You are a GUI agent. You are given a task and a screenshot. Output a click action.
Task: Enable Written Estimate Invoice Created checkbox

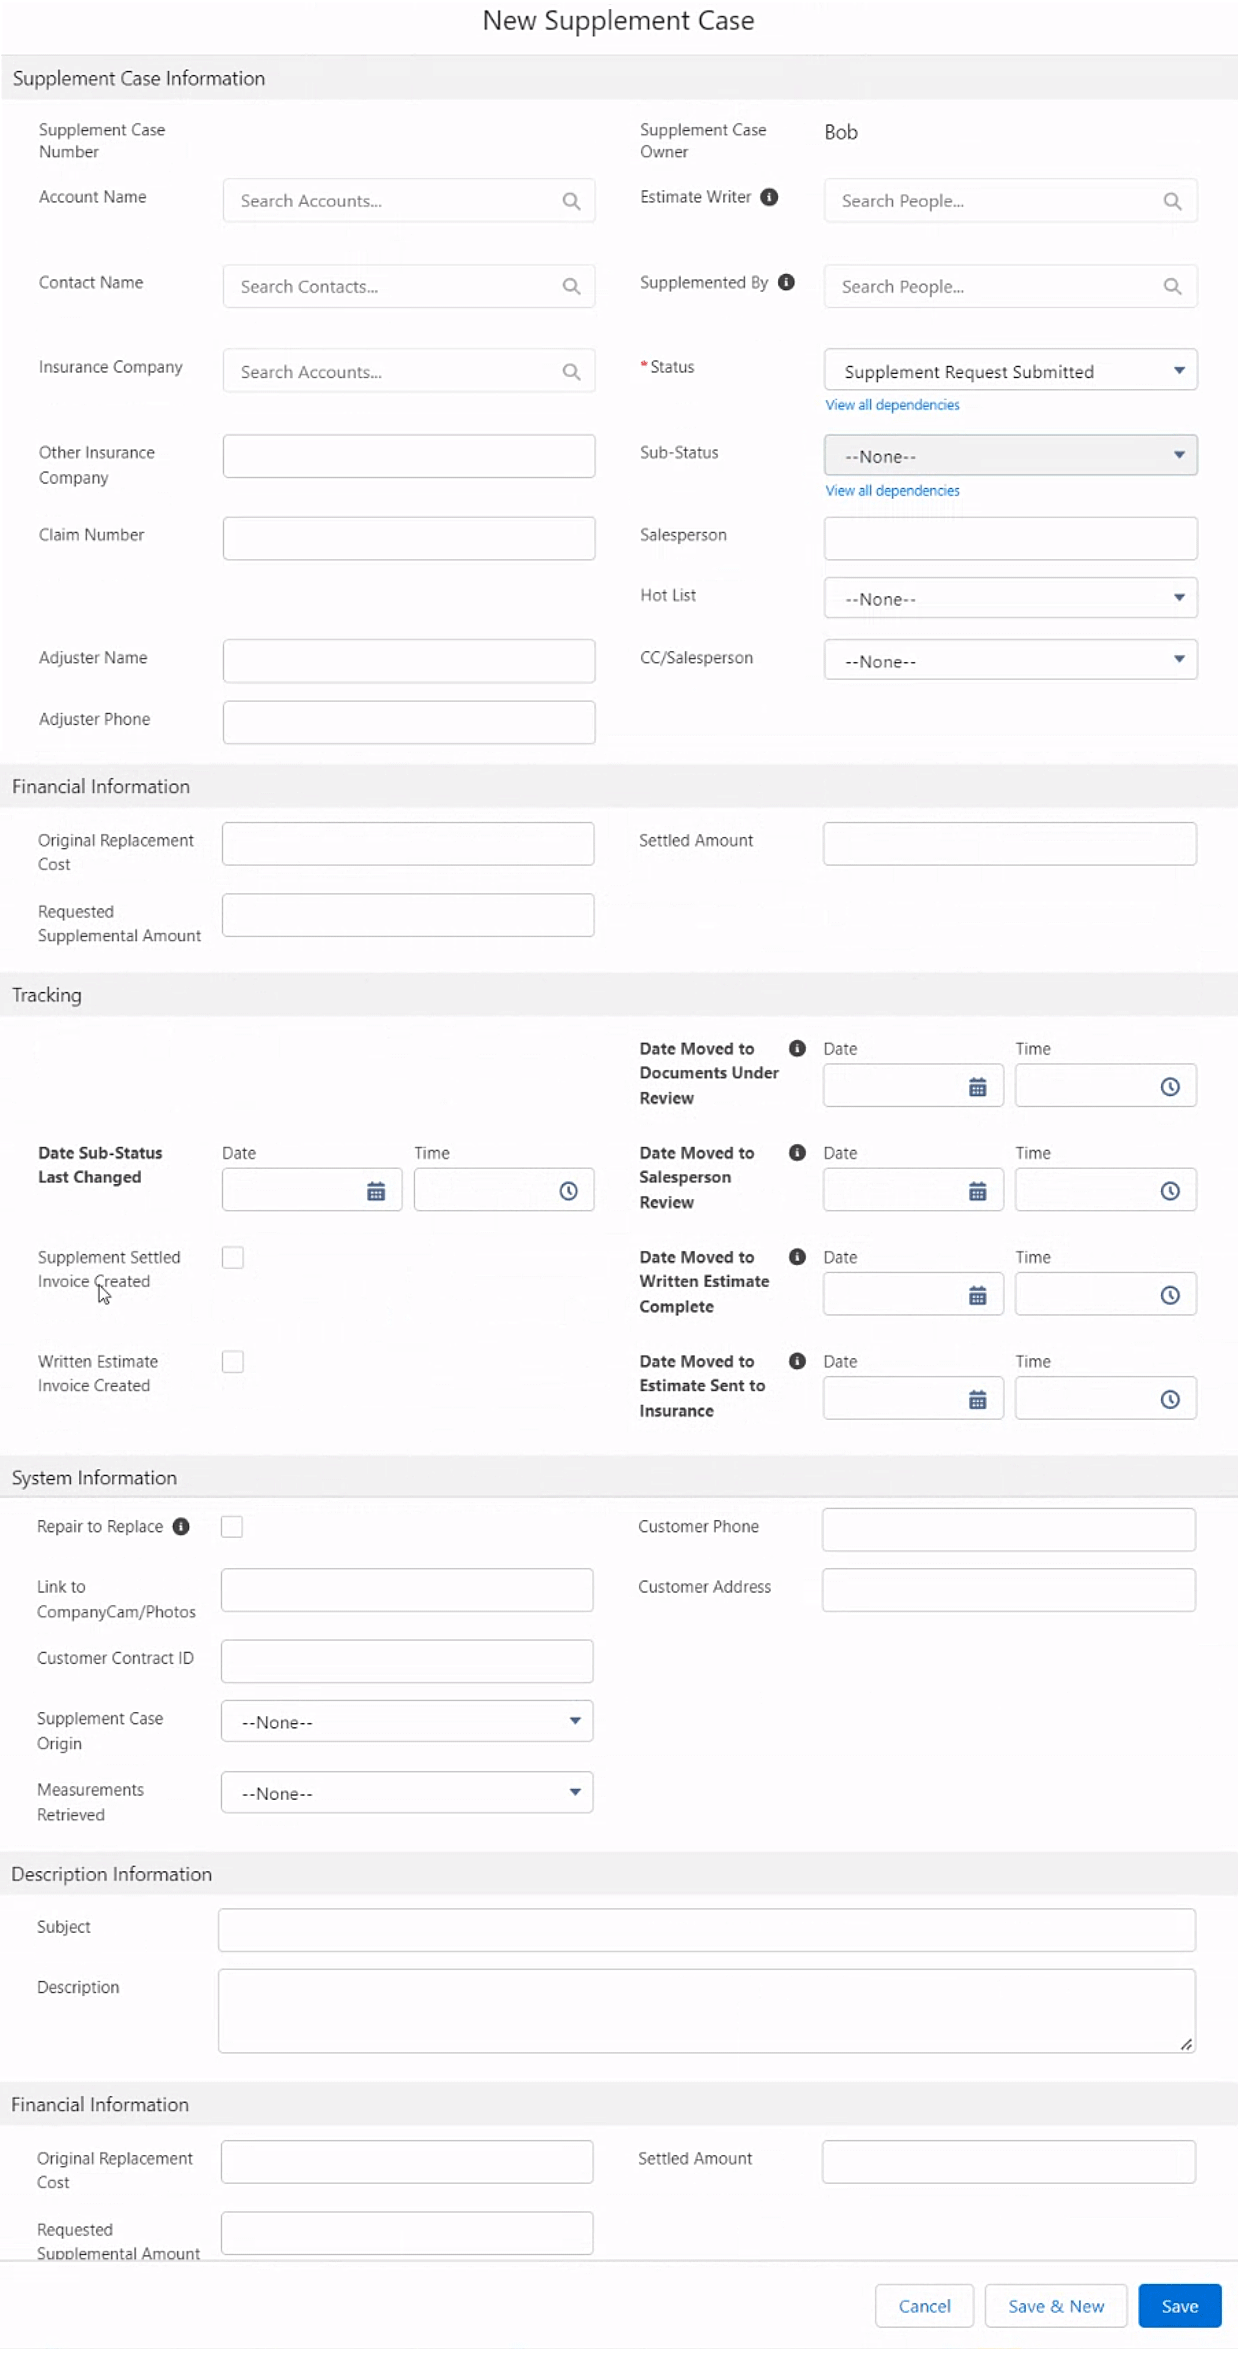tap(233, 1361)
